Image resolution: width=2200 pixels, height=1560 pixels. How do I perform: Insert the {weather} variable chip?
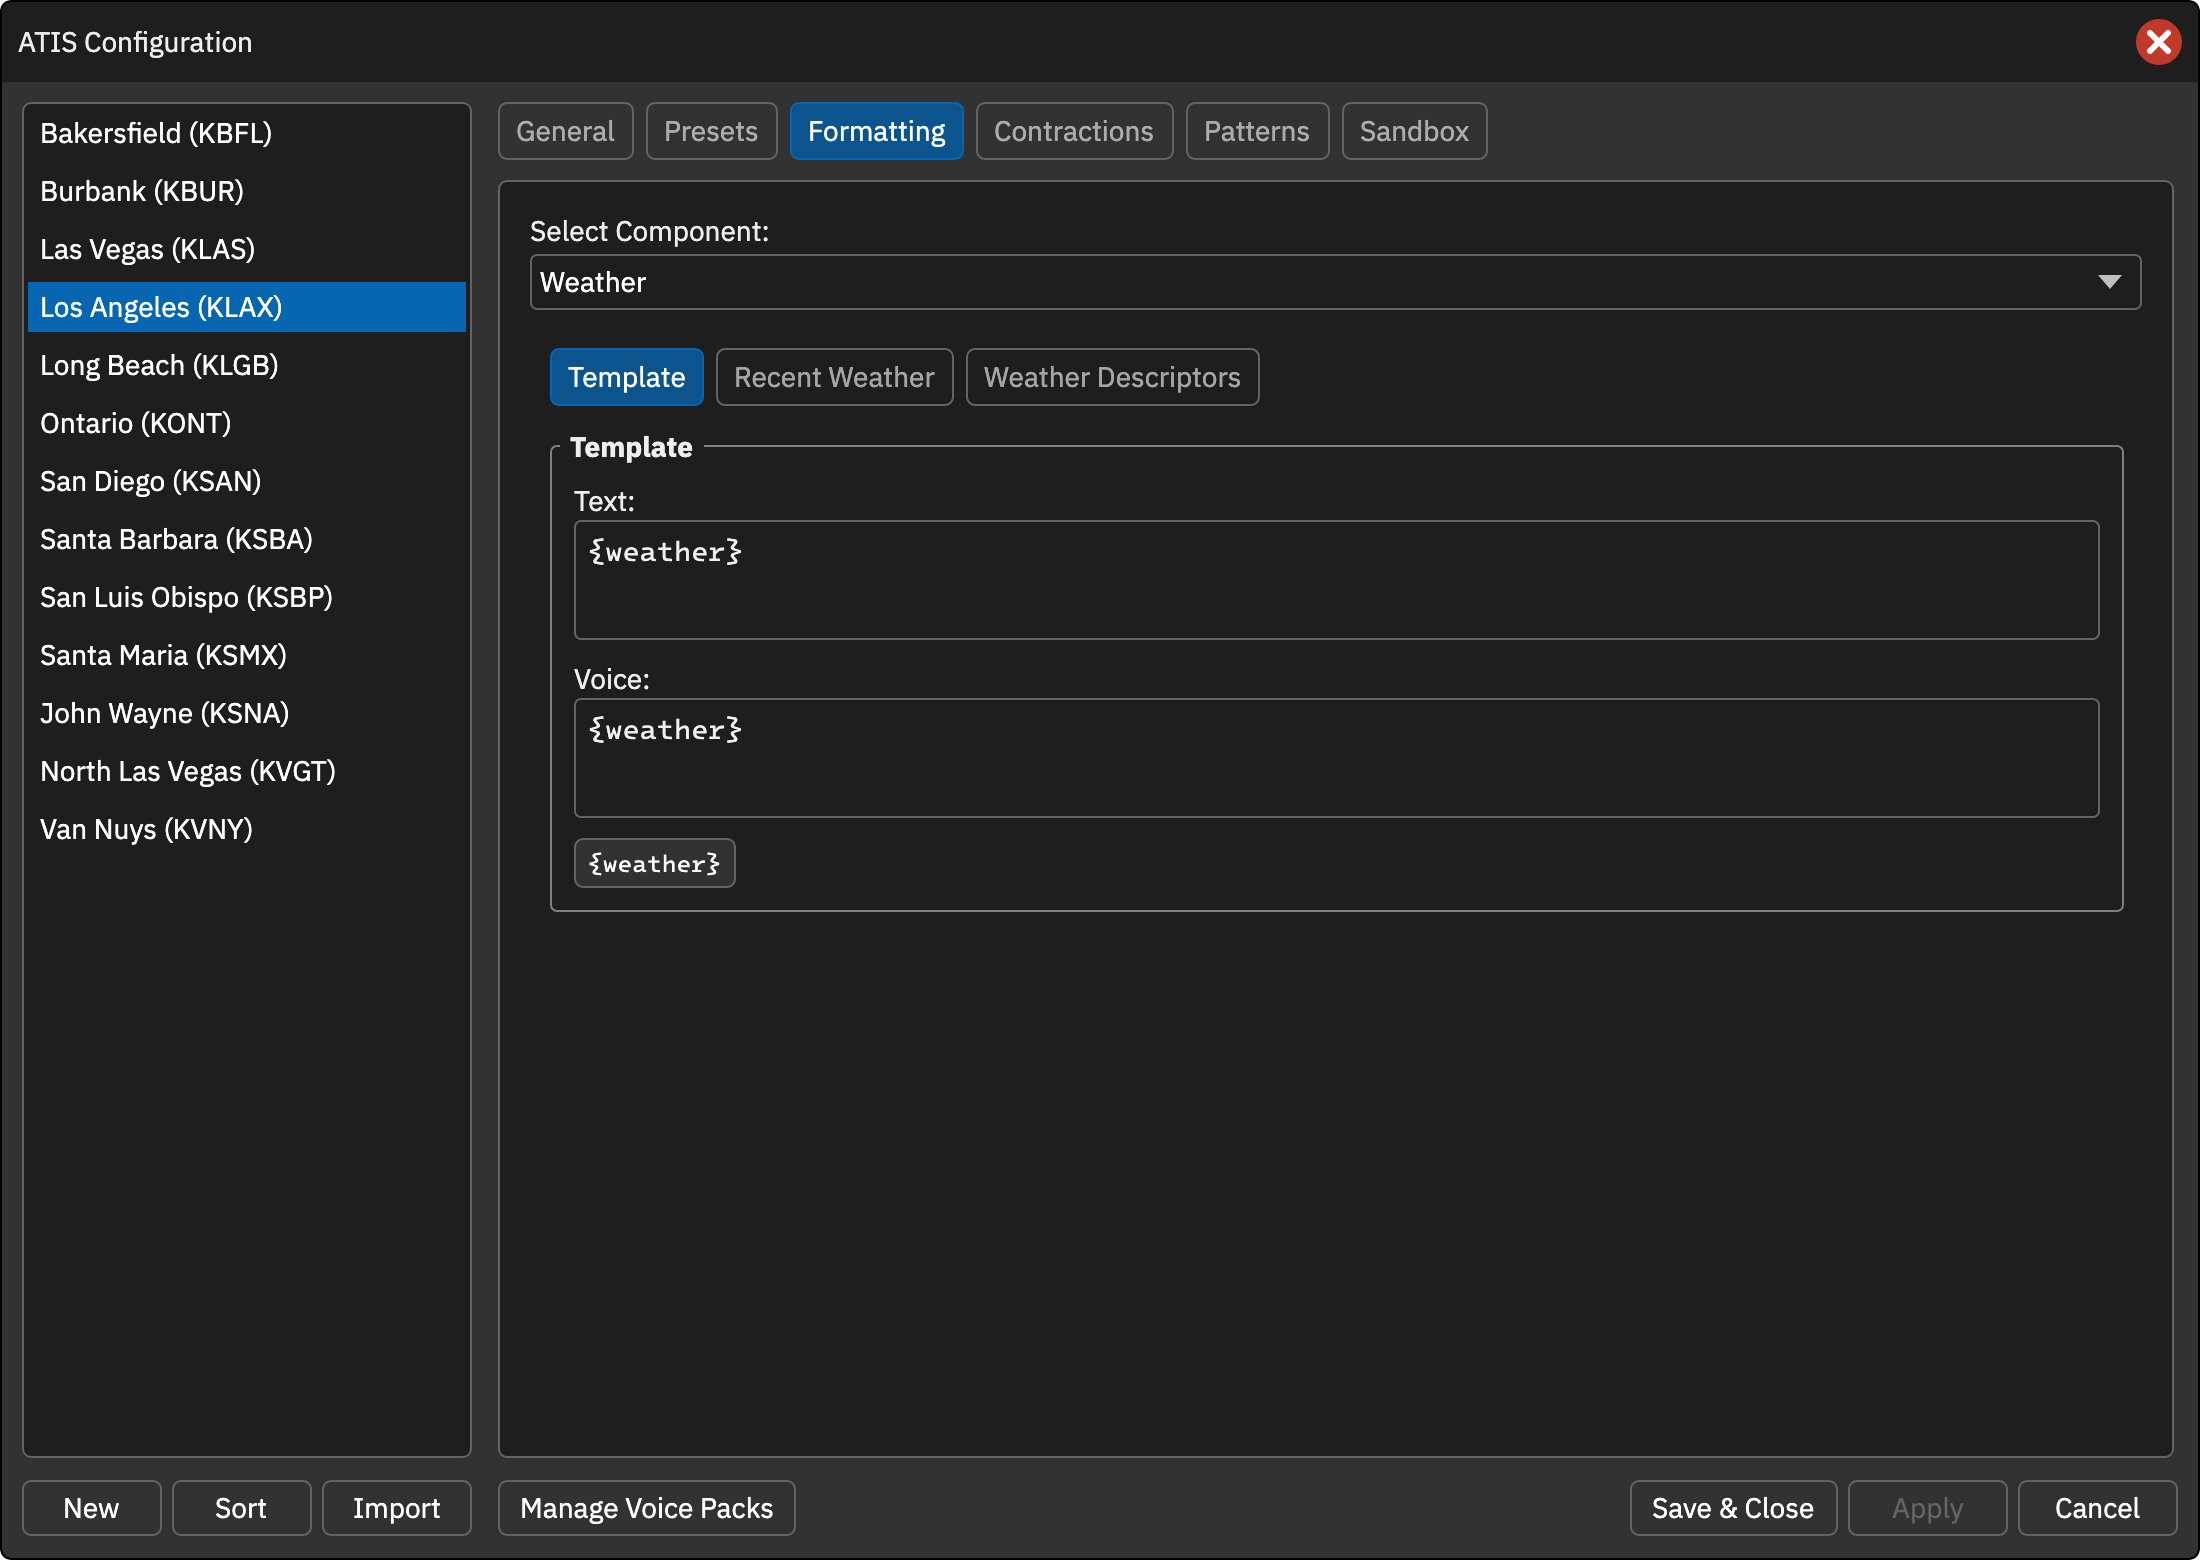click(x=654, y=863)
